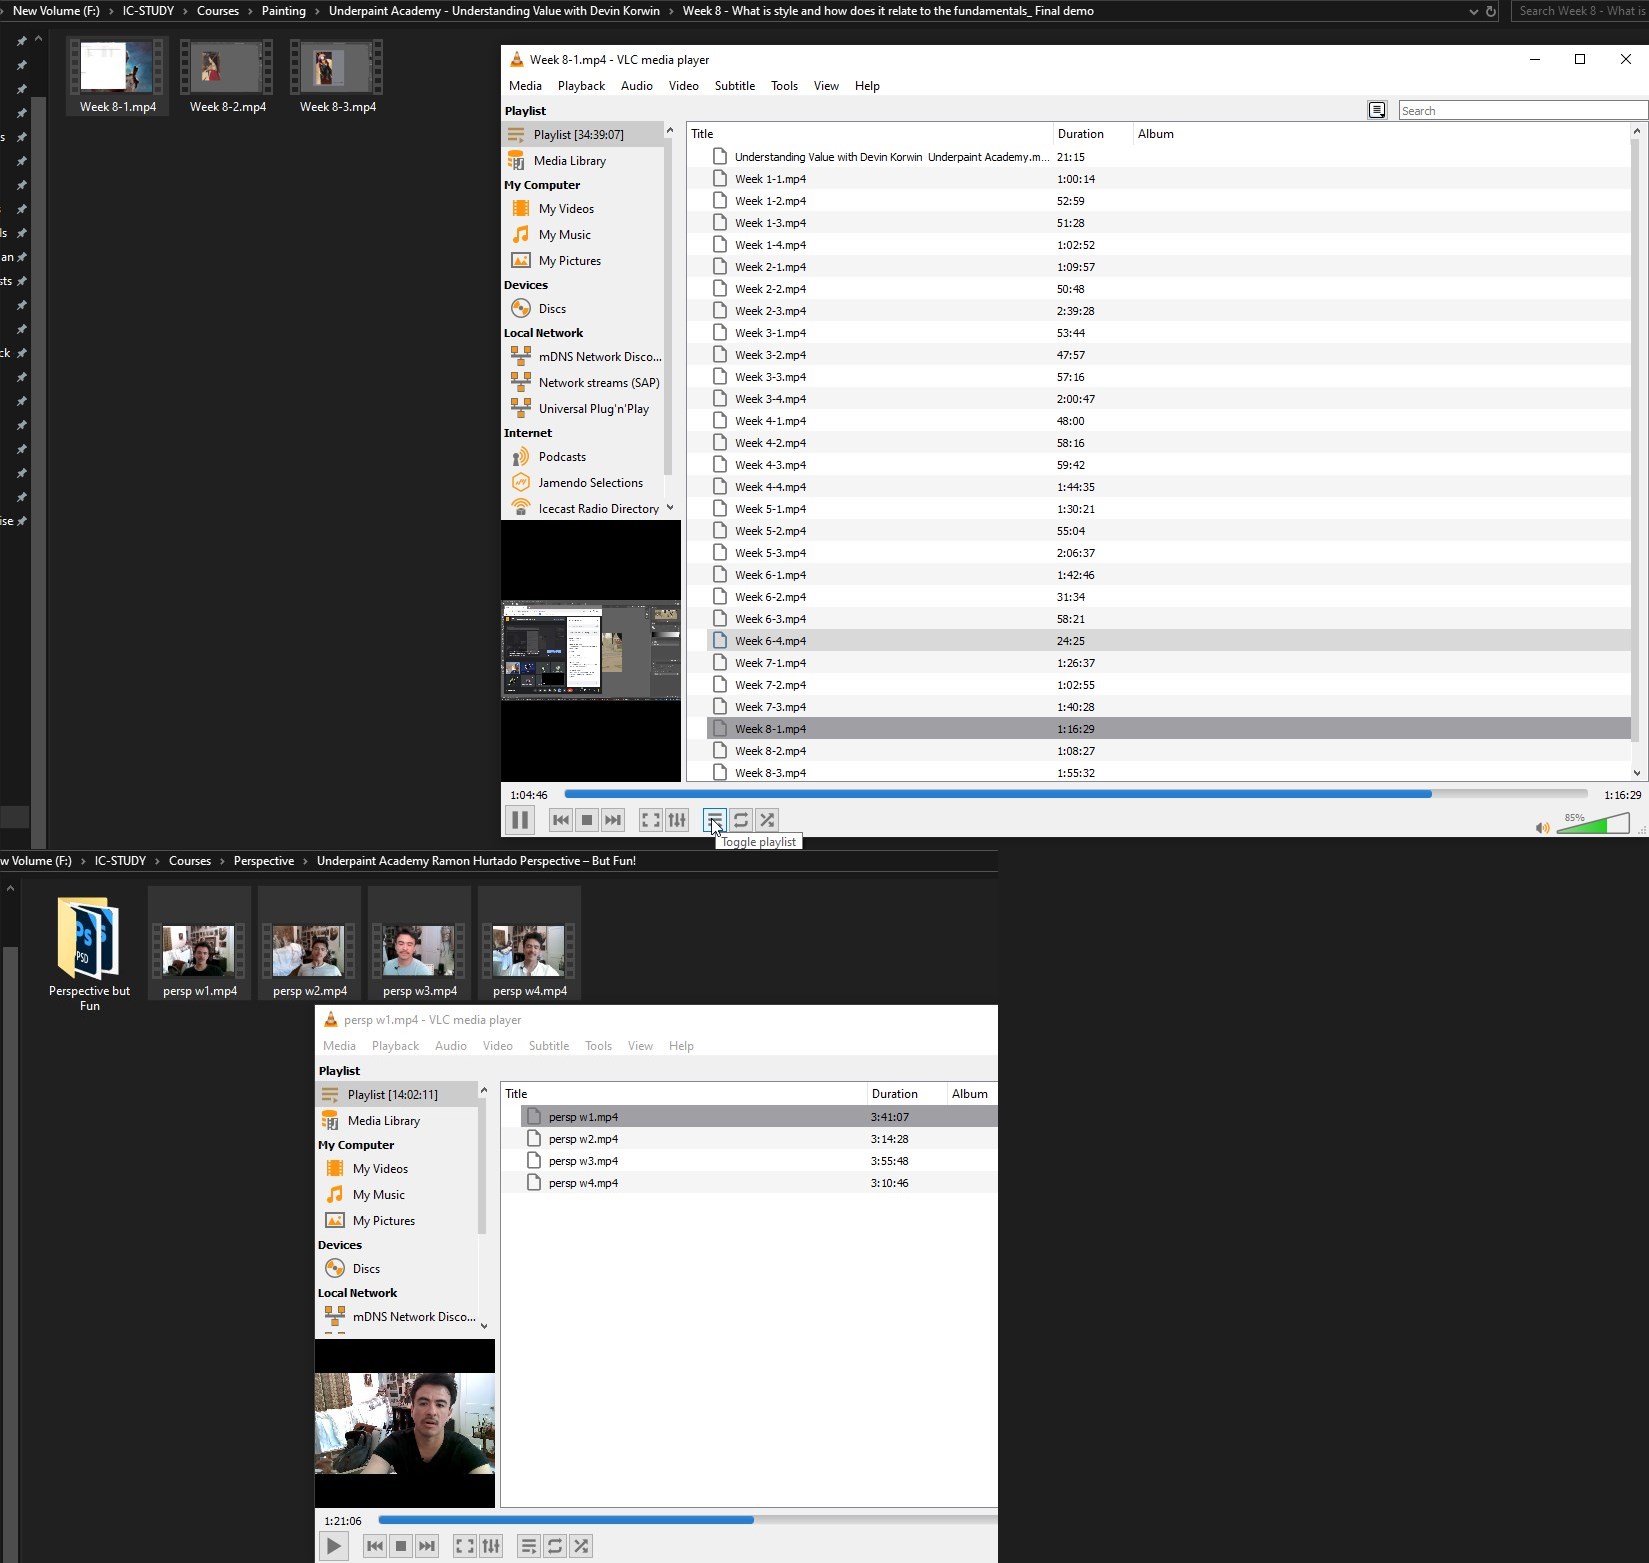Open the Subtitle menu in Week 8-1.mp4 player
This screenshot has height=1563, width=1649.
click(x=734, y=86)
